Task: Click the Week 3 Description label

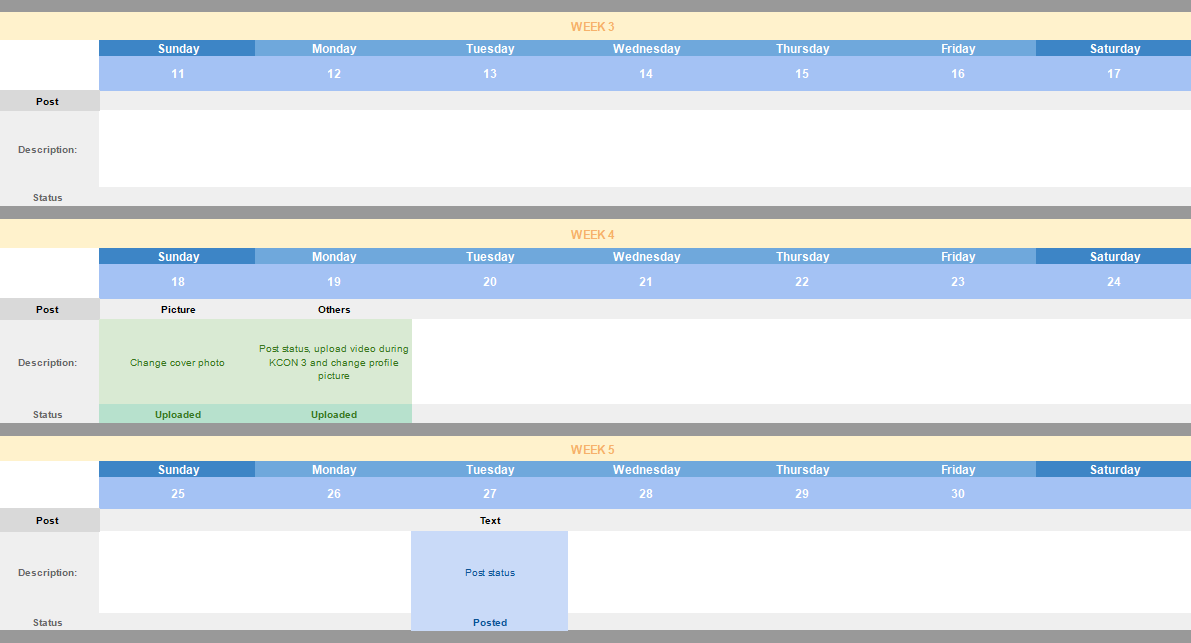Action: point(48,150)
